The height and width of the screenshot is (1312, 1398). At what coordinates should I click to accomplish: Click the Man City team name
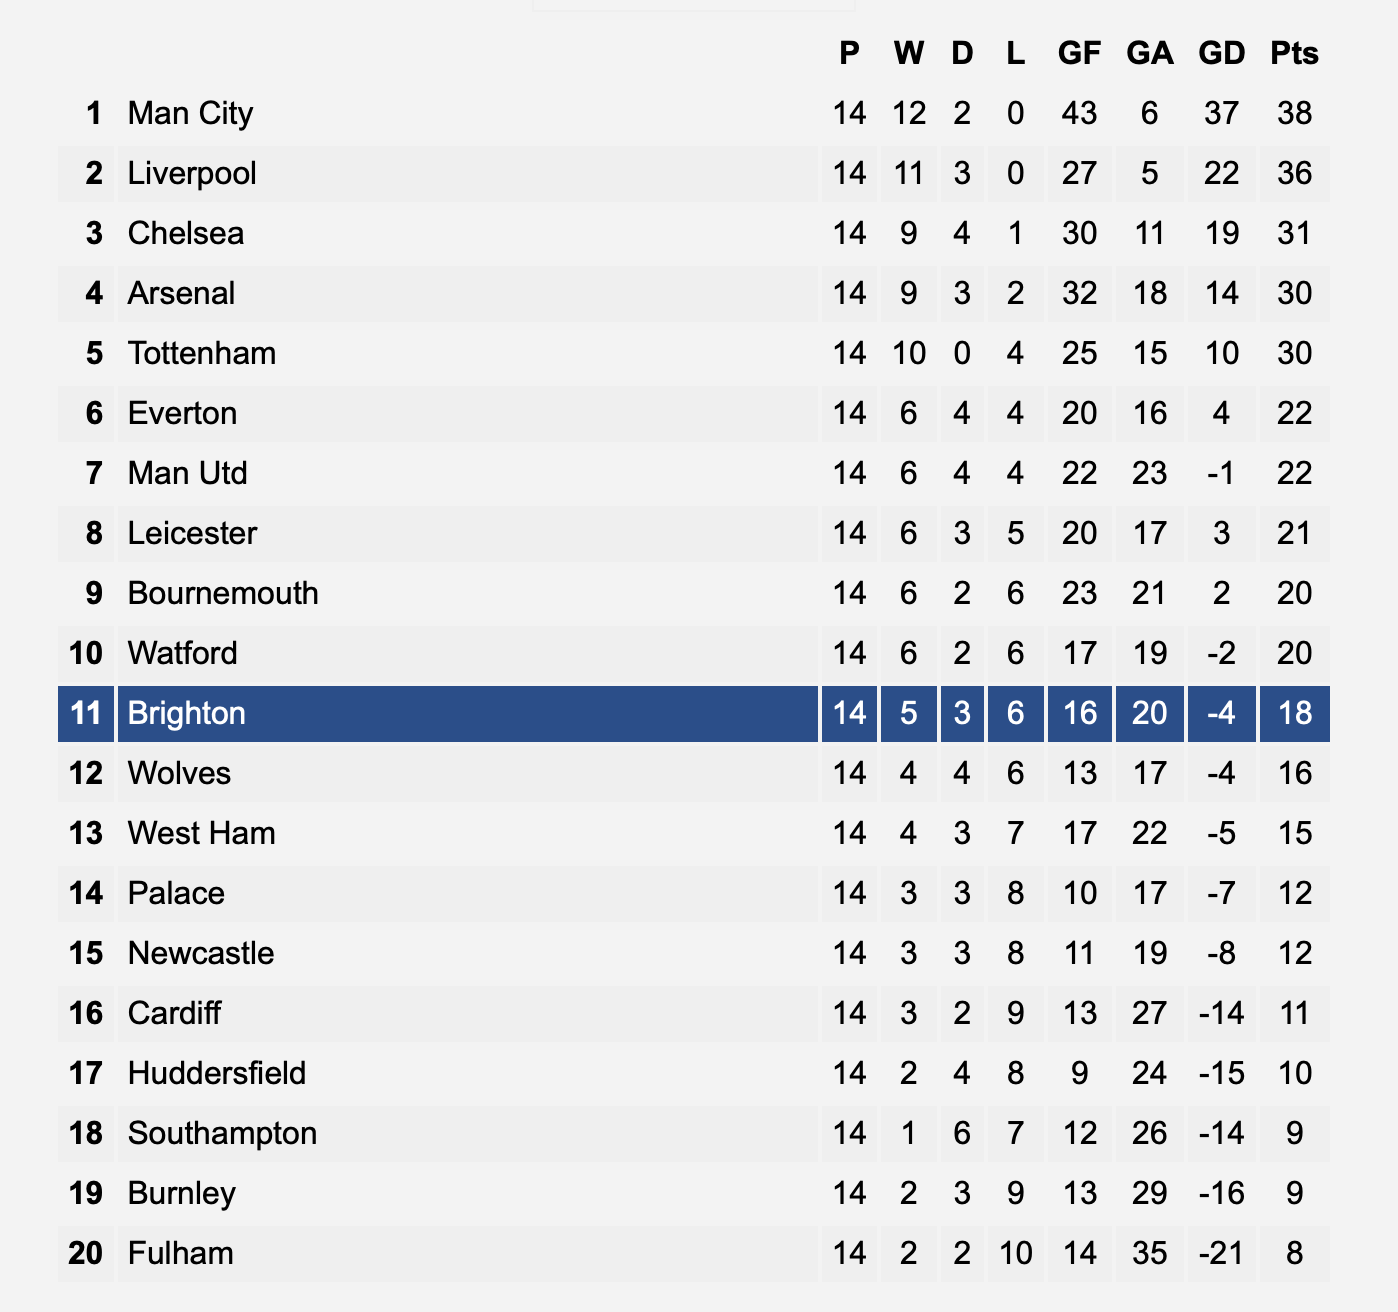coord(190,113)
